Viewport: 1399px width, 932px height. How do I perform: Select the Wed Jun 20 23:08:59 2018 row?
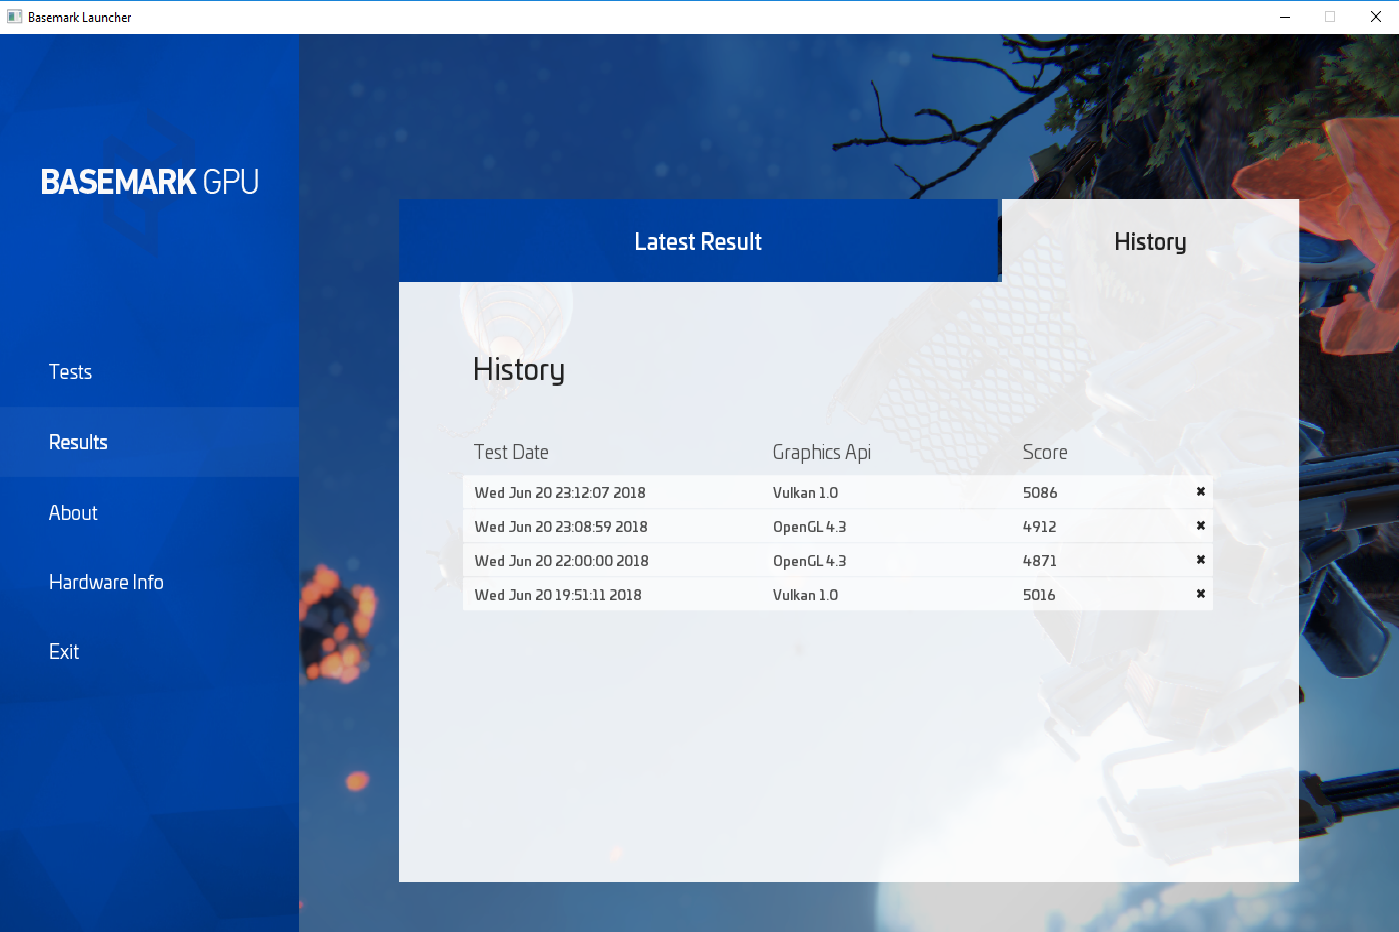838,526
